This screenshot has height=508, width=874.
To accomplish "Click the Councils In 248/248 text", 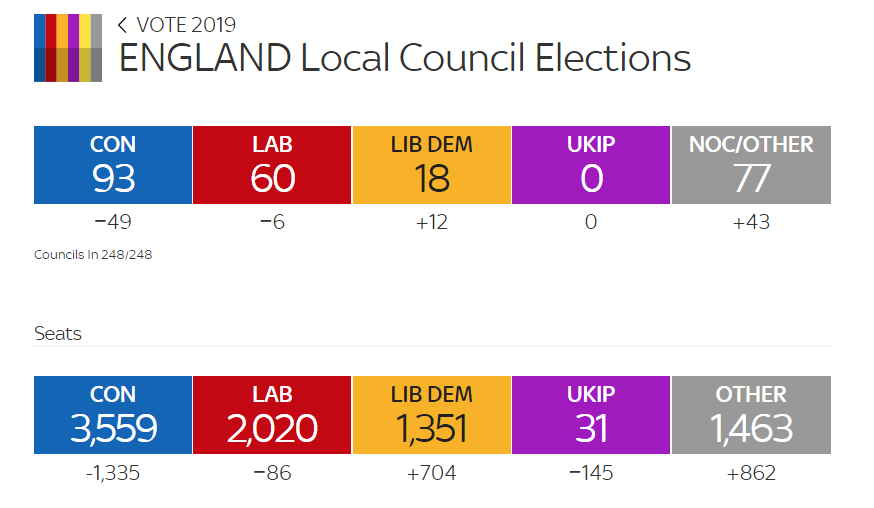I will (93, 255).
